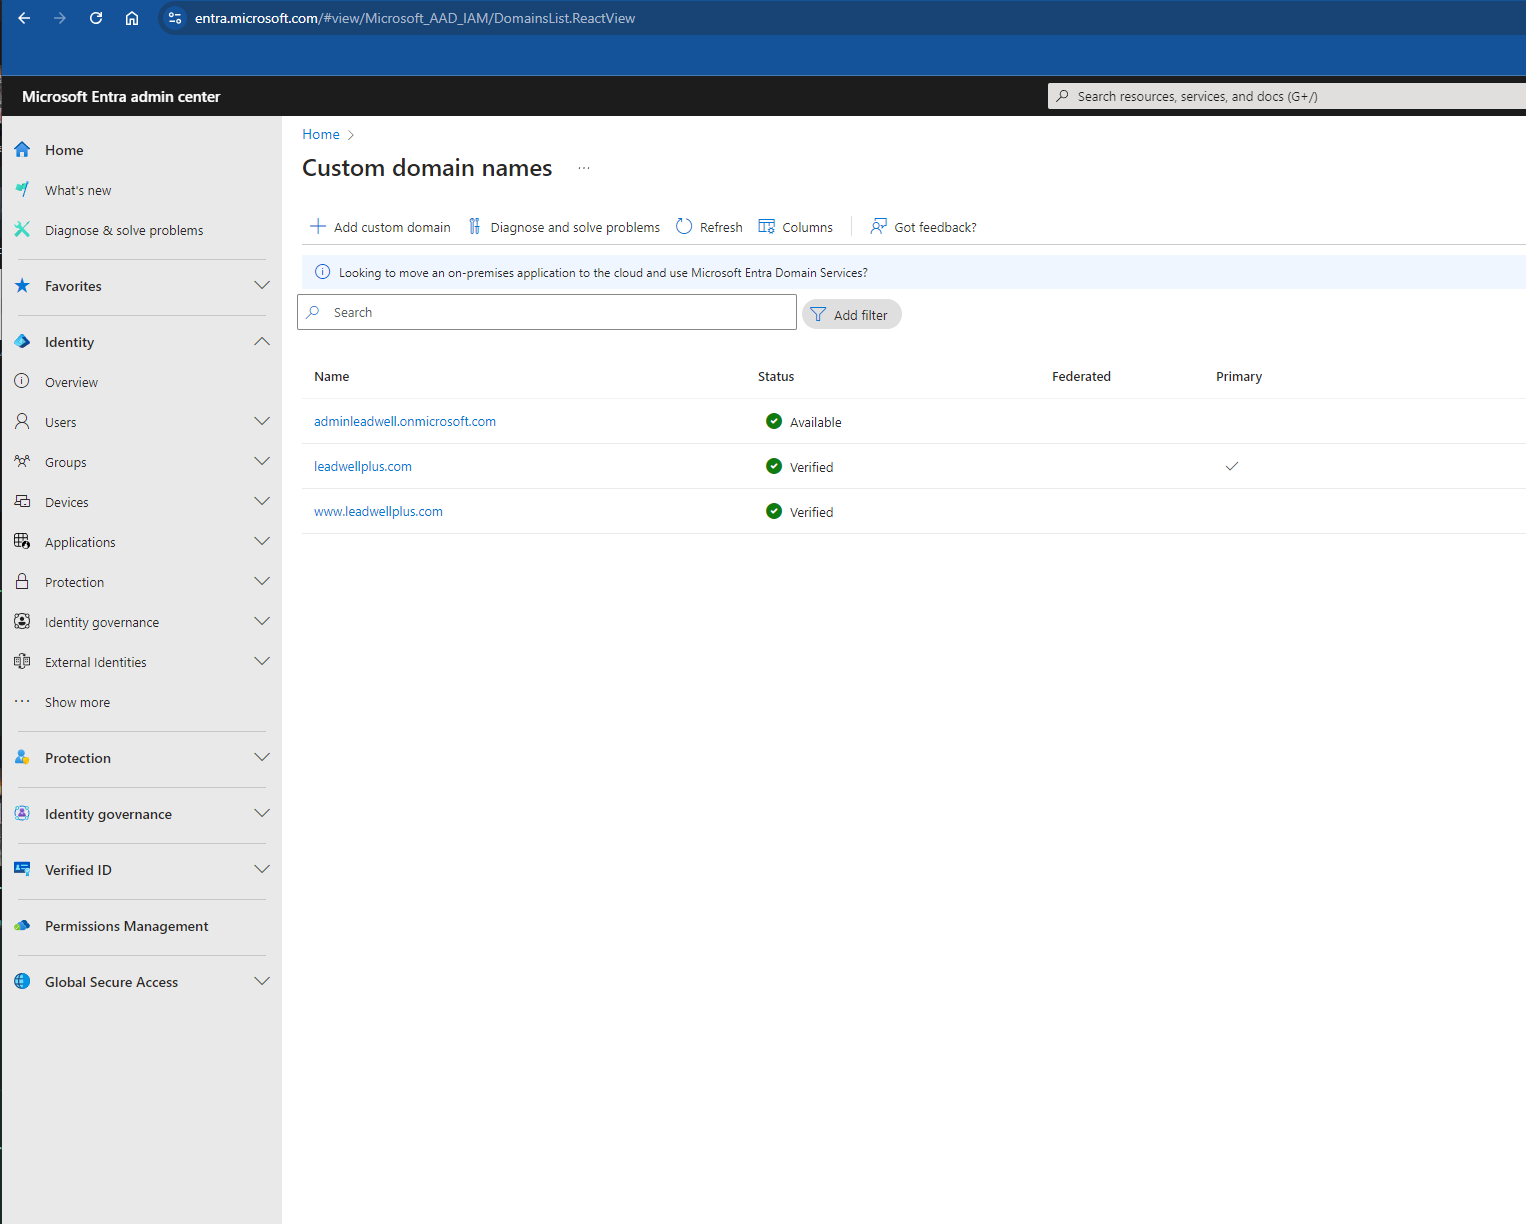Image resolution: width=1526 pixels, height=1224 pixels.
Task: Expand the Protection submenu under Identity
Action: 262,581
